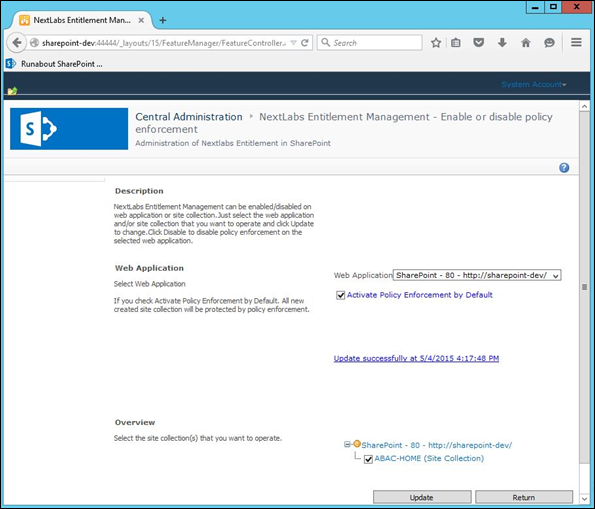This screenshot has width=595, height=509.
Task: Click the folder navigate-up icon in ribbon
Action: coord(13,91)
